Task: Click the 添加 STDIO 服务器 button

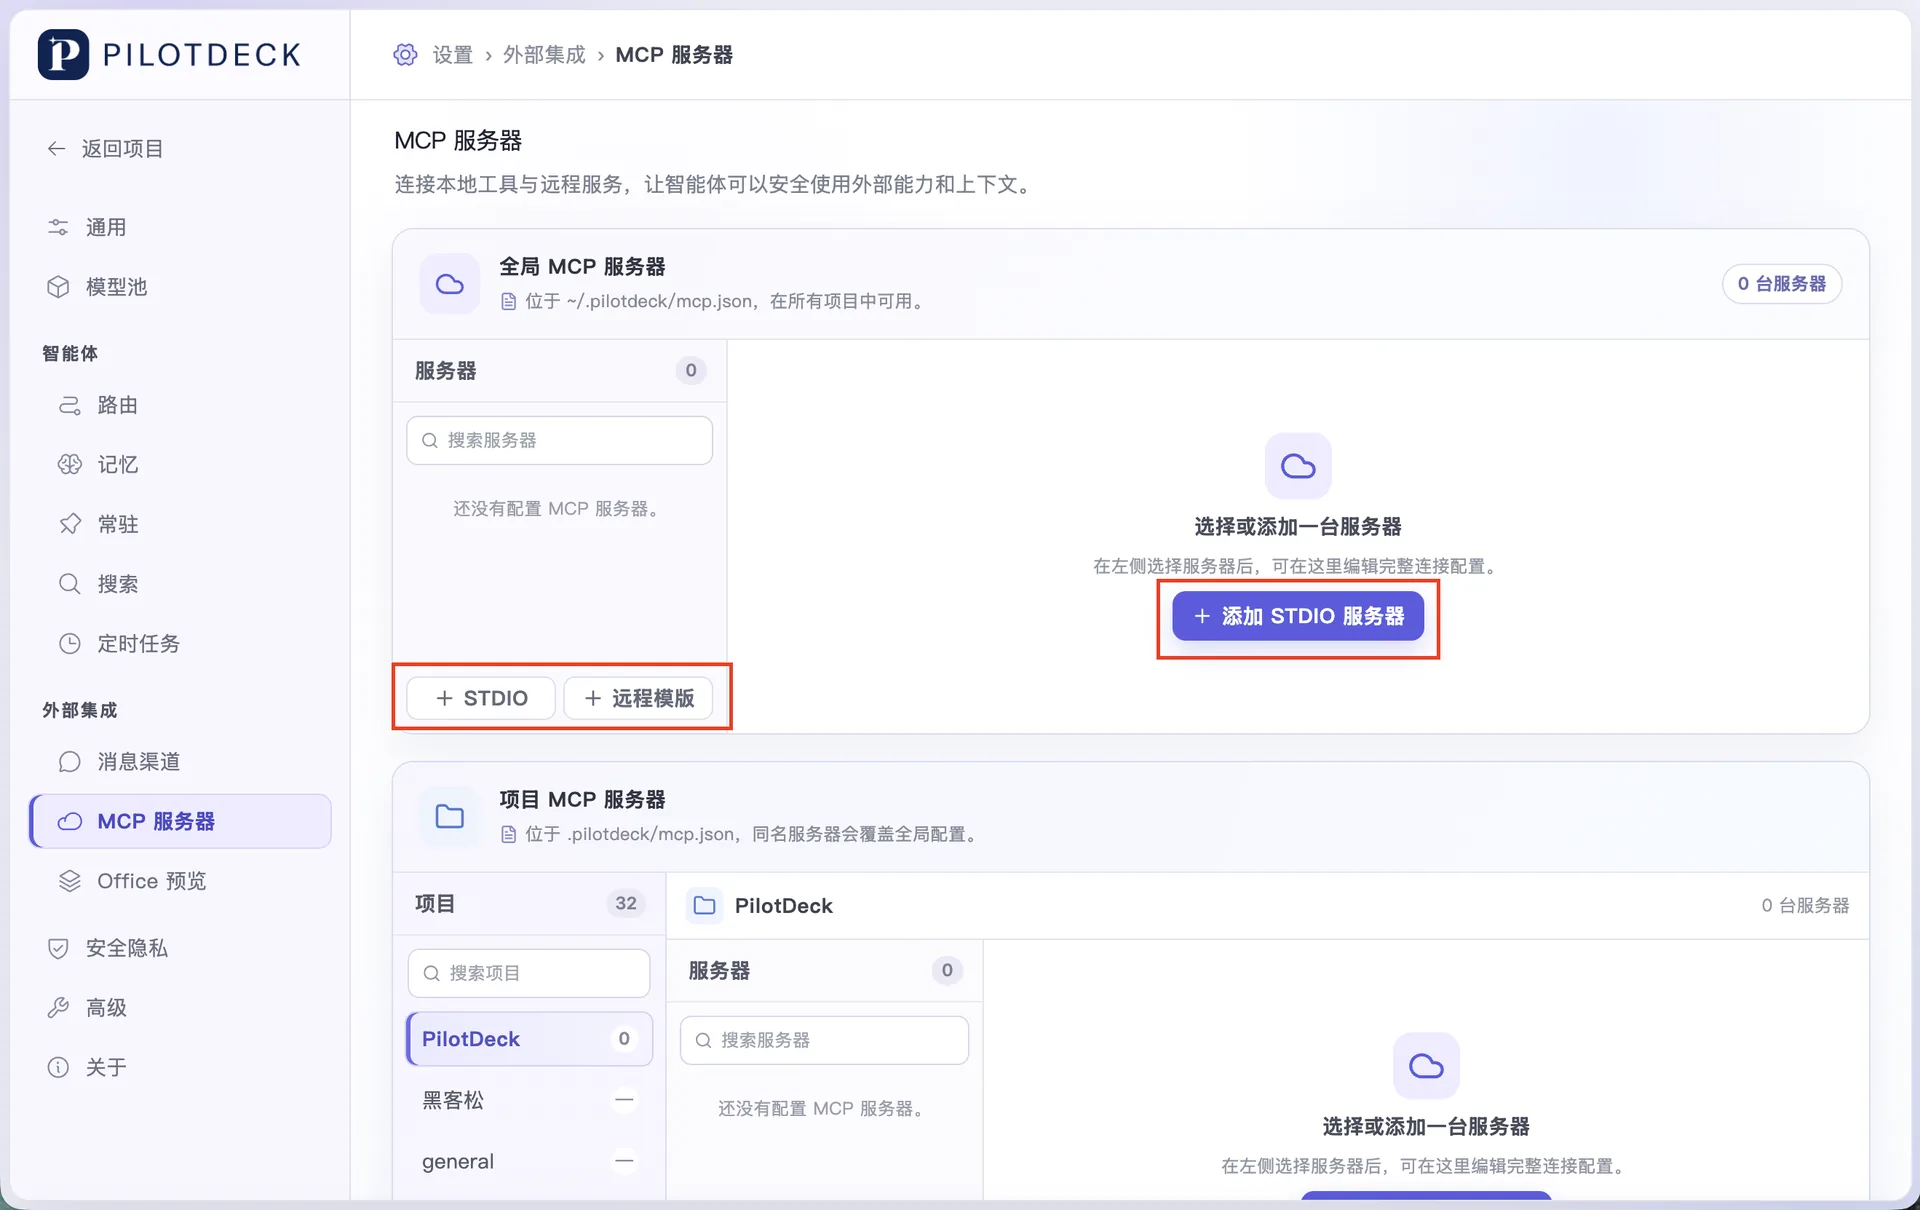Action: [x=1298, y=616]
